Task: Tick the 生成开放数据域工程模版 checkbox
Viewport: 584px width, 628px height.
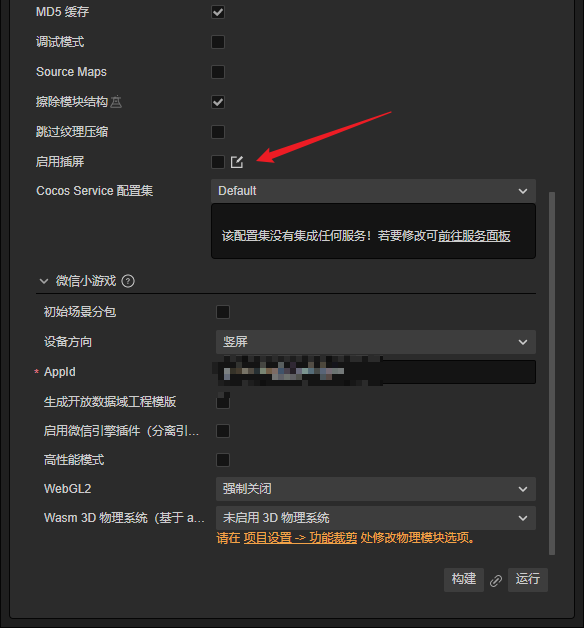Action: click(x=223, y=401)
